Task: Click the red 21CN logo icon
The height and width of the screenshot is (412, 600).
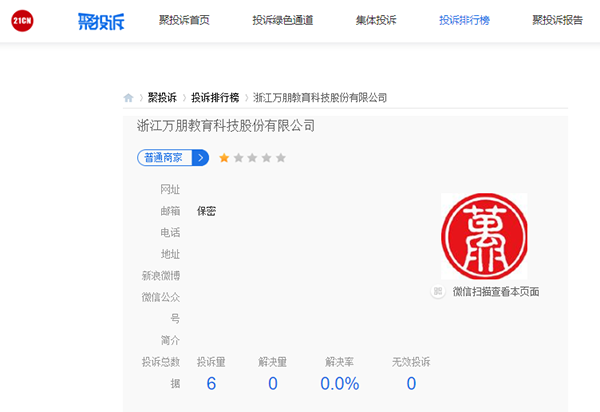Action: point(23,21)
